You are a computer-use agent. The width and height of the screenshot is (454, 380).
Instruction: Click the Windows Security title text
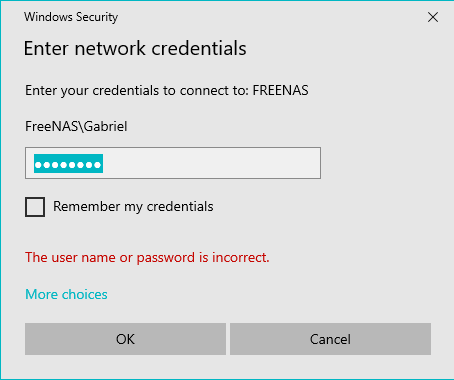[x=71, y=17]
